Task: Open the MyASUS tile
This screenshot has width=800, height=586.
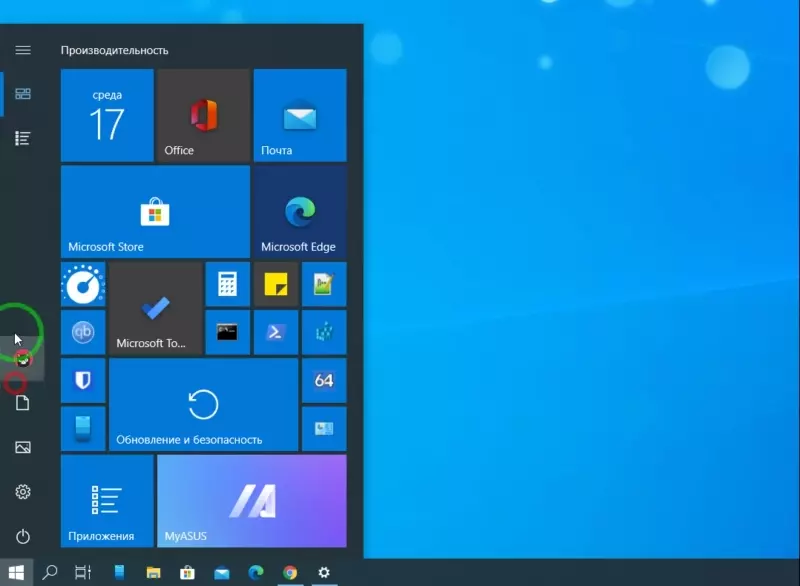Action: click(x=251, y=502)
